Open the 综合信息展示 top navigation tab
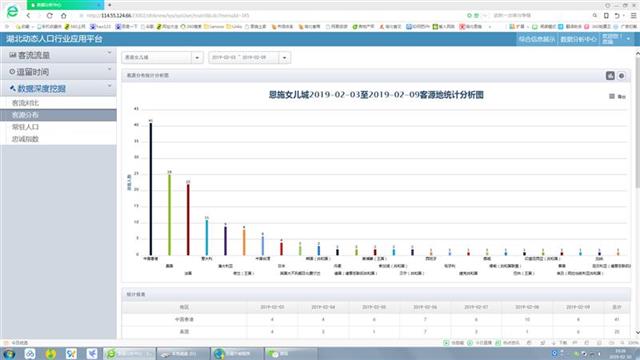The width and height of the screenshot is (640, 360). click(537, 39)
